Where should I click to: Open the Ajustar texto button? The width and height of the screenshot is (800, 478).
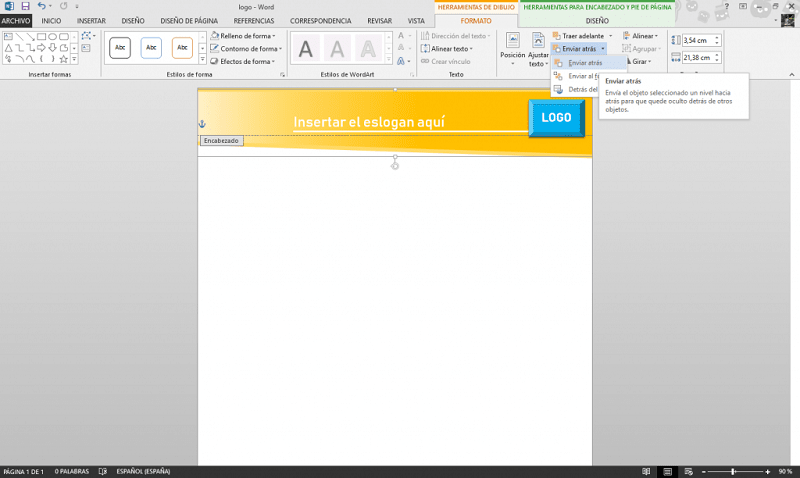coord(538,49)
